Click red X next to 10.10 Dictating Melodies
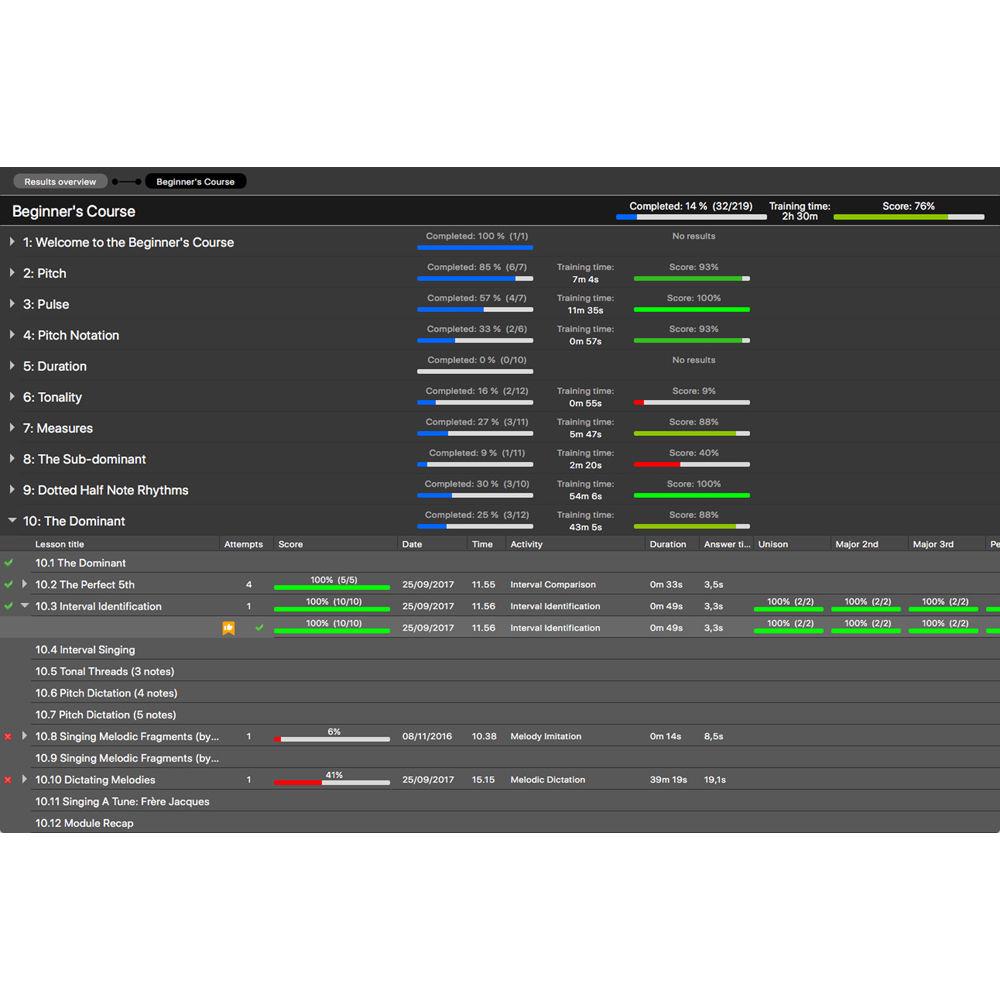The height and width of the screenshot is (1000, 1000). [x=9, y=780]
